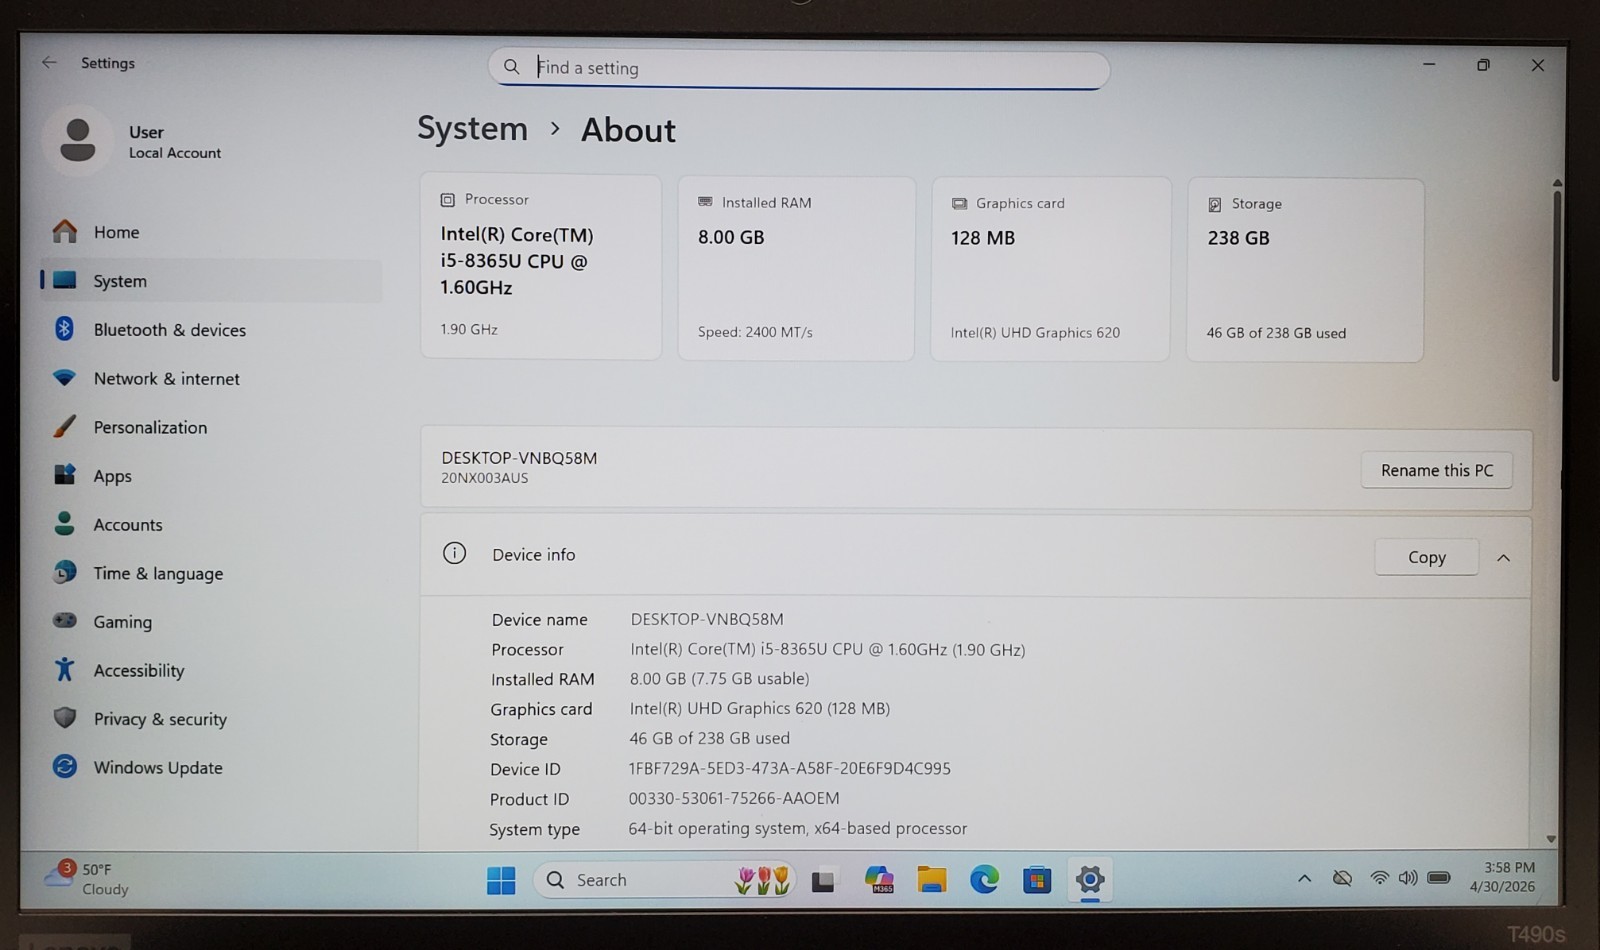Open Microsoft Store from taskbar

pos(1037,880)
